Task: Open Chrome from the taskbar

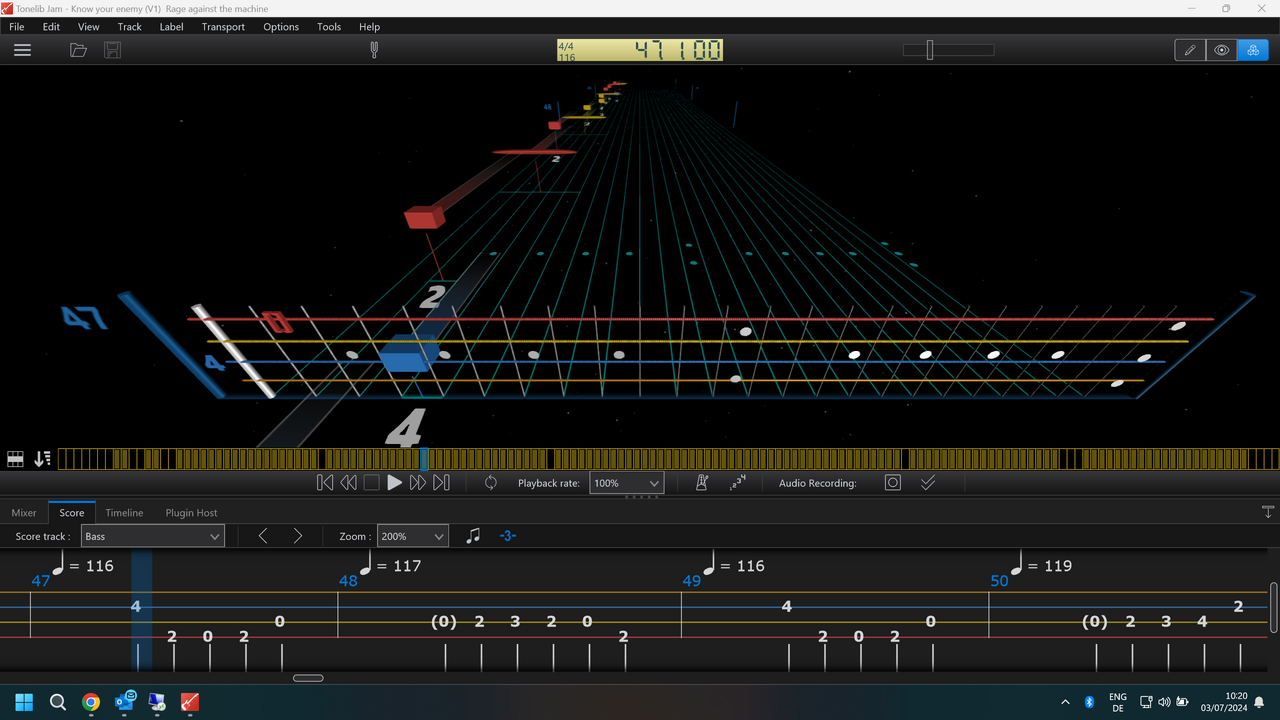Action: point(91,702)
